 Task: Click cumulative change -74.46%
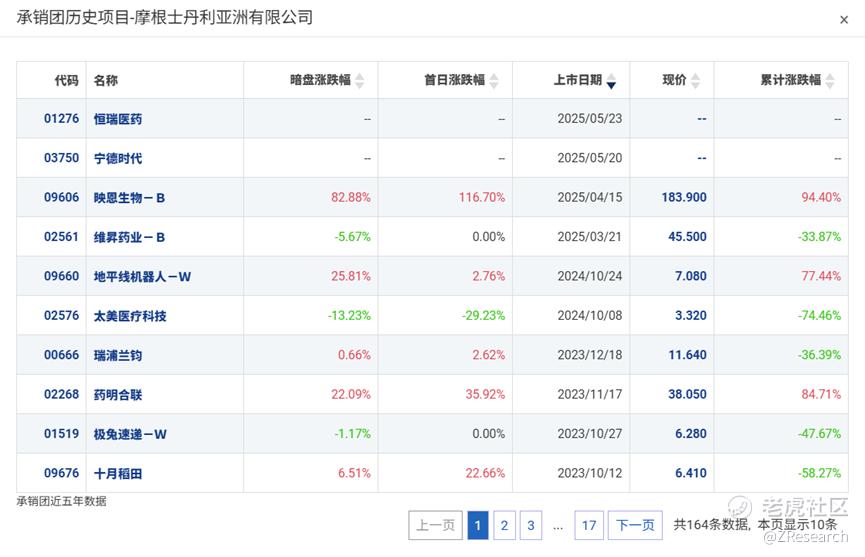coord(819,315)
